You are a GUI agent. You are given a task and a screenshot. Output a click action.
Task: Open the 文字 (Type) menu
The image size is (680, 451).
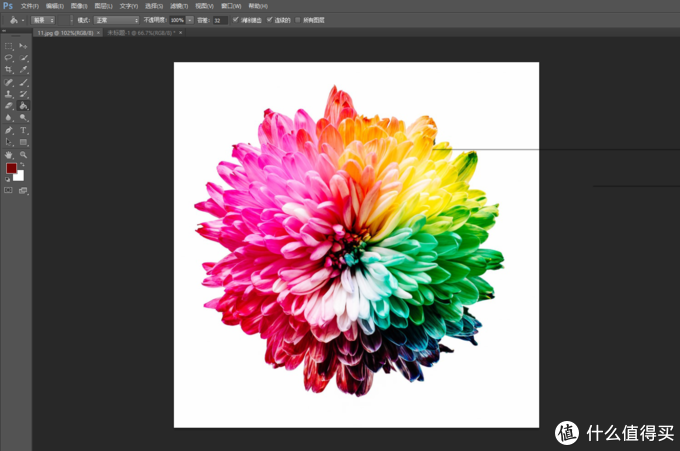point(129,6)
